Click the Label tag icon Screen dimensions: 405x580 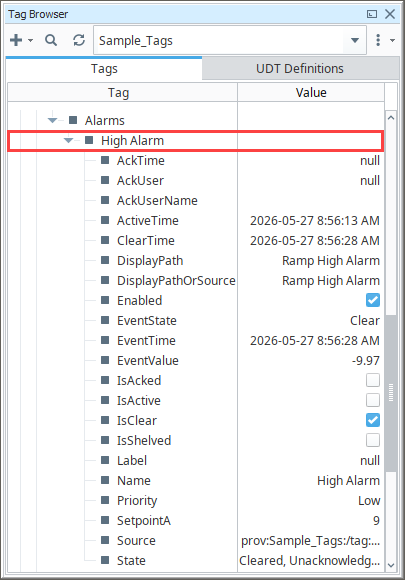click(105, 460)
